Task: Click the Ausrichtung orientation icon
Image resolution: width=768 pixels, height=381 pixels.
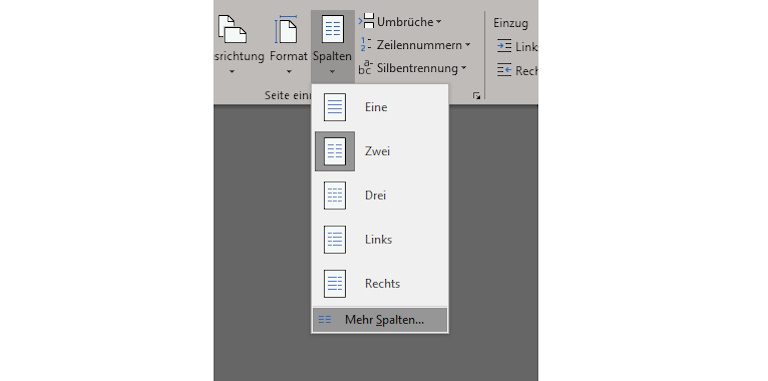Action: (232, 29)
